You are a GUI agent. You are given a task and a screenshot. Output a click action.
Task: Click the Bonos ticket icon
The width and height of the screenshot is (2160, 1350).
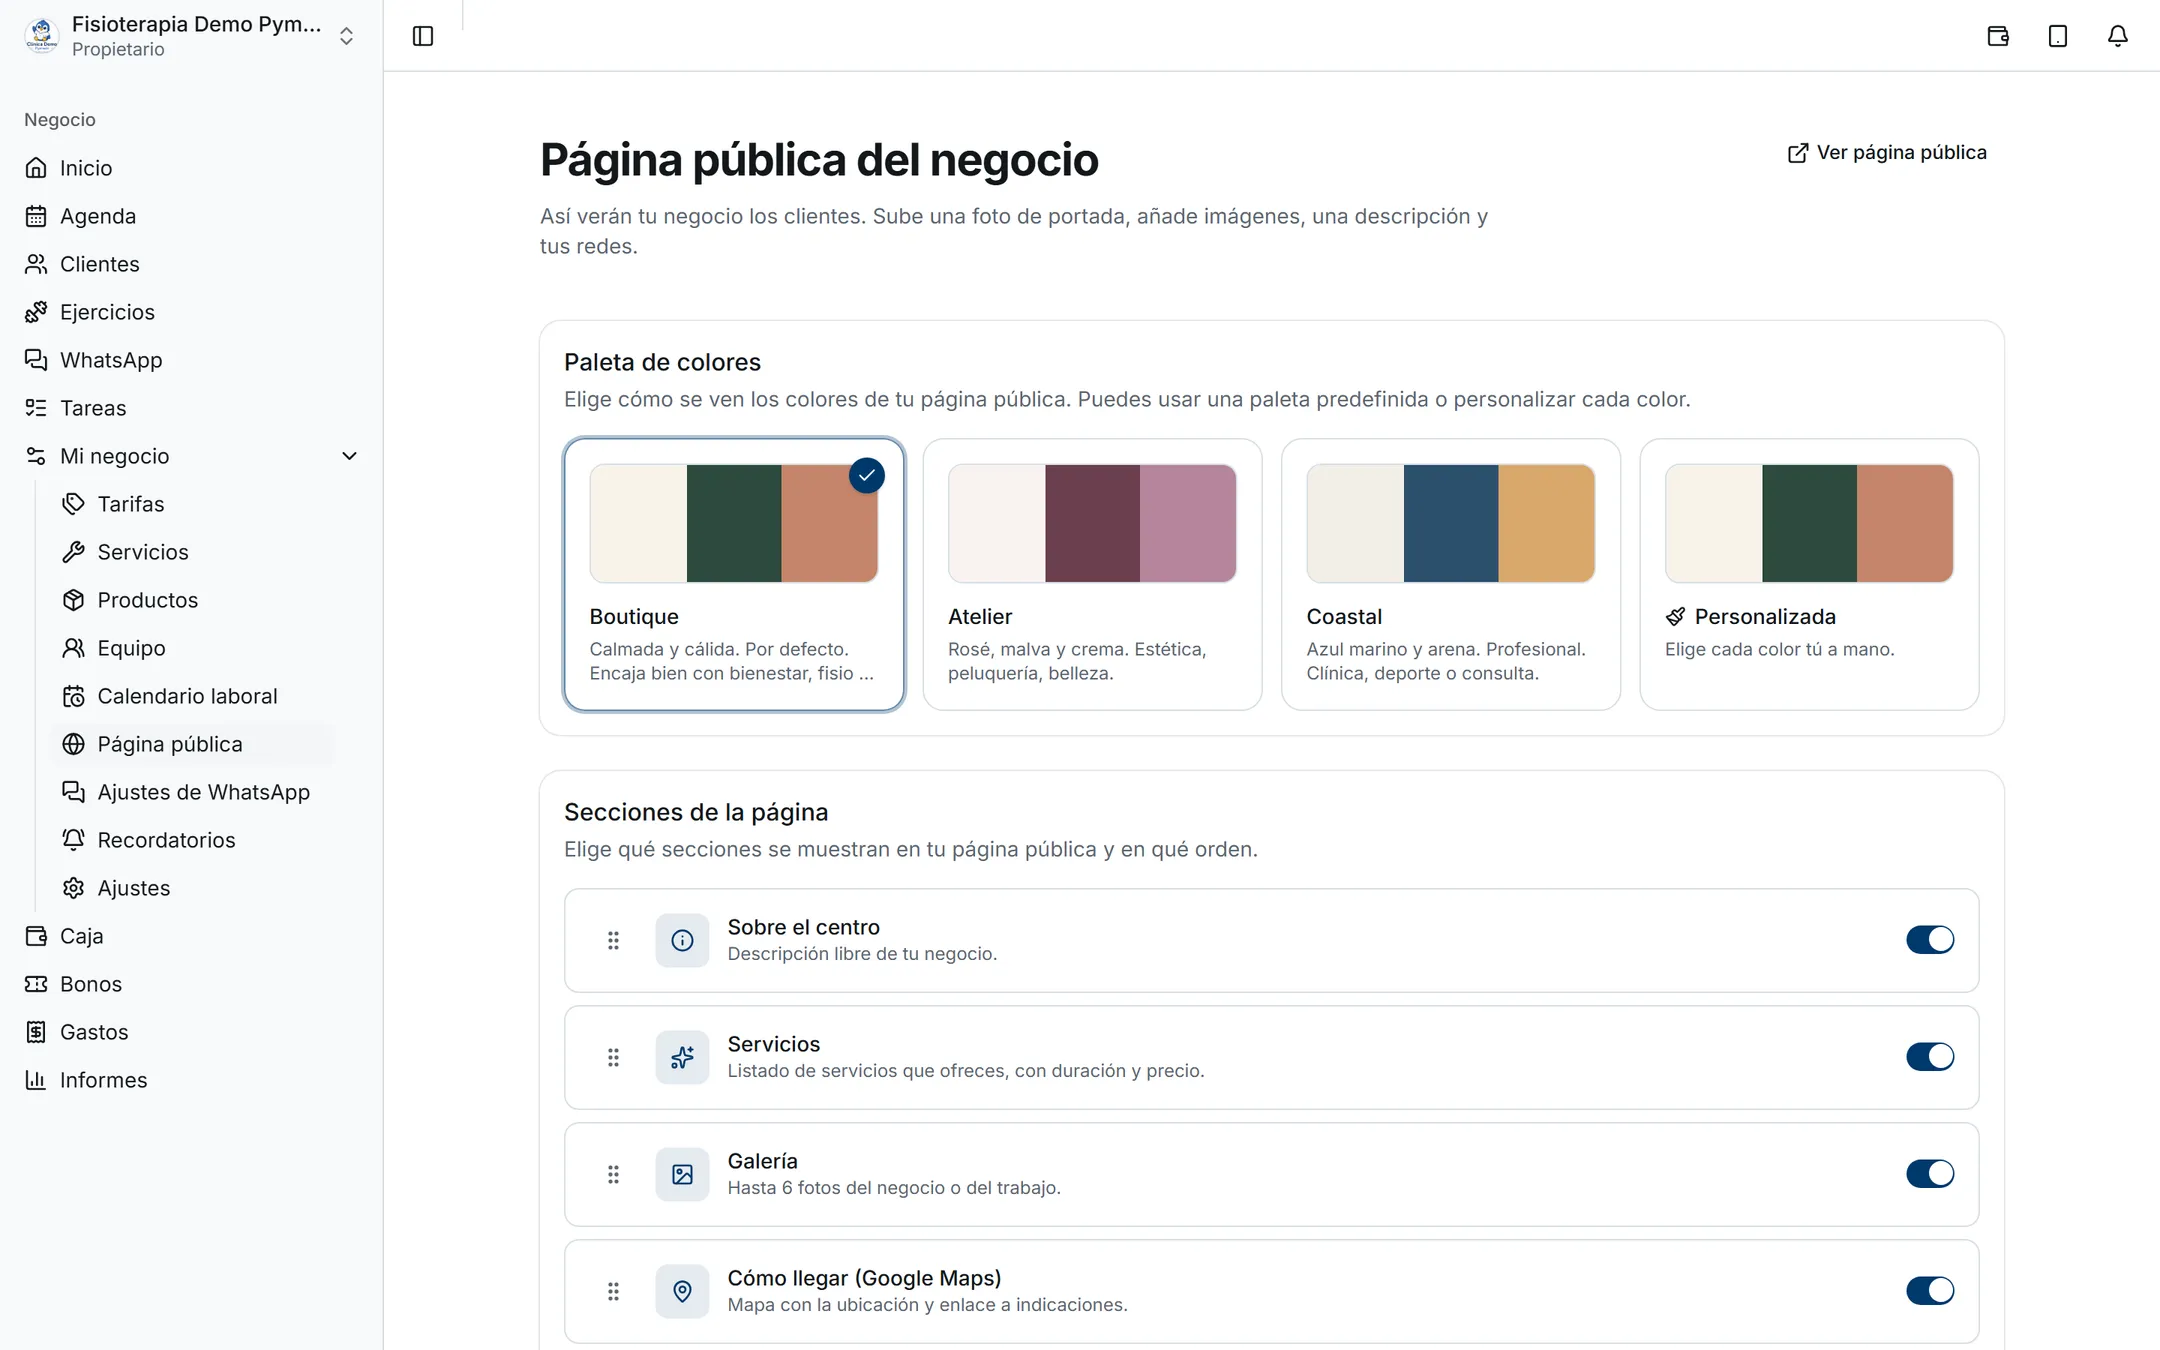pyautogui.click(x=36, y=984)
